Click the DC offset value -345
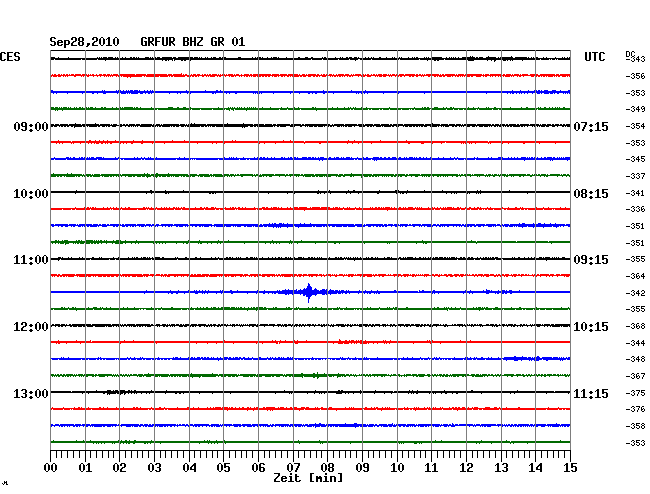 [635, 159]
